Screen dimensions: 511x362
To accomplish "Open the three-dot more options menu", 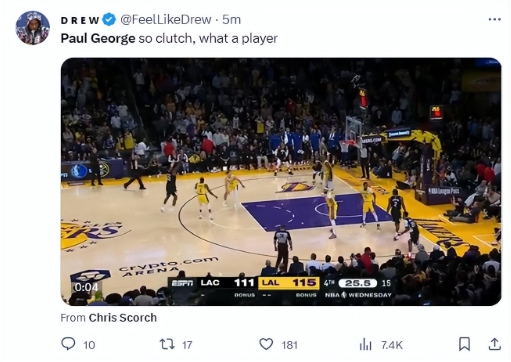I will tap(495, 19).
